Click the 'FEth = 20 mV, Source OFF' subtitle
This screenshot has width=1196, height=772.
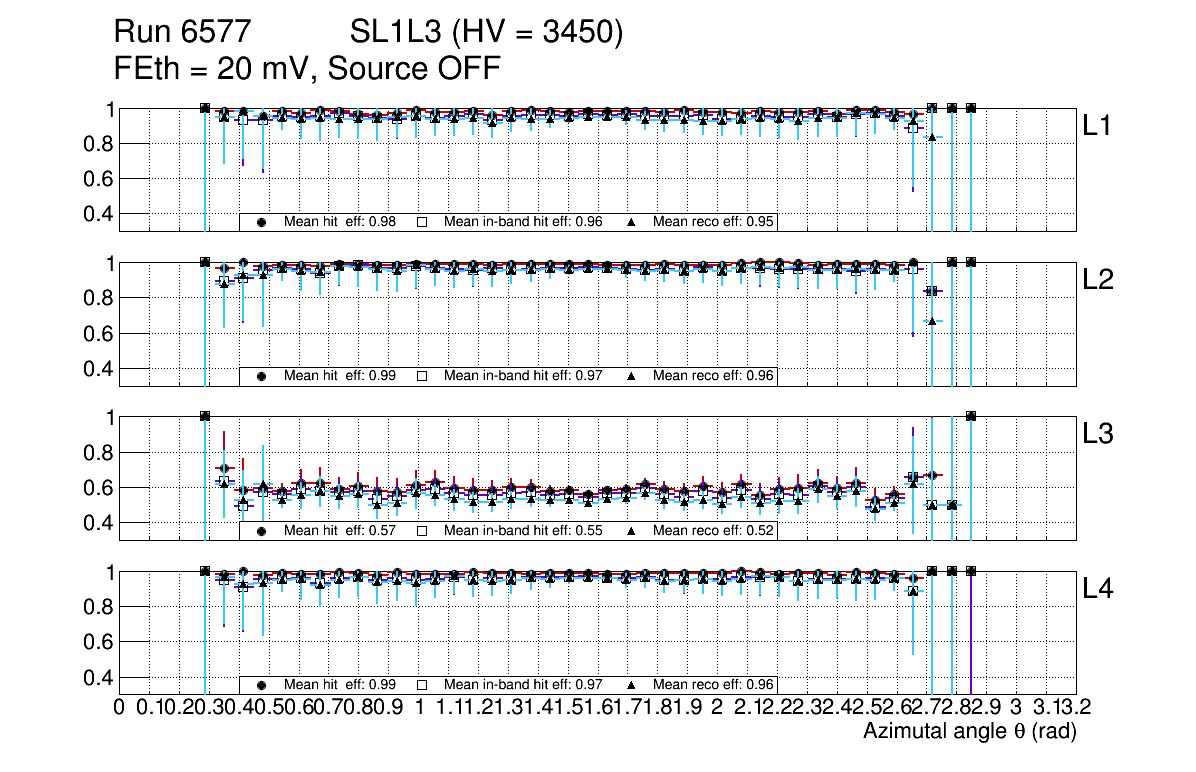click(x=307, y=69)
